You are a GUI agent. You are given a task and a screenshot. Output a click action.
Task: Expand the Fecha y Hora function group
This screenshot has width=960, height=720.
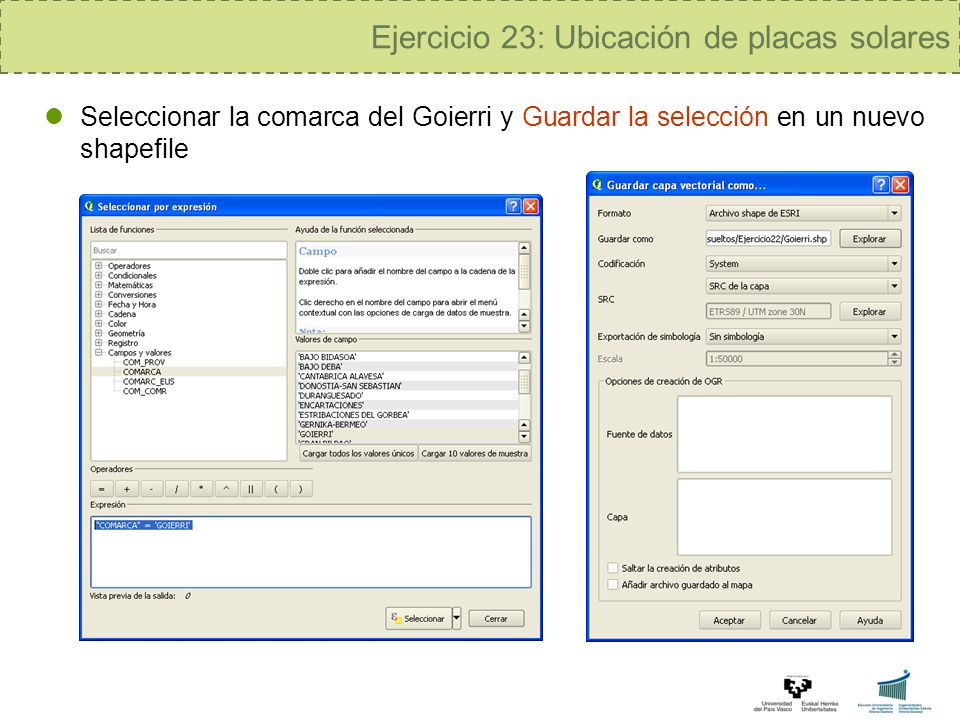[99, 304]
